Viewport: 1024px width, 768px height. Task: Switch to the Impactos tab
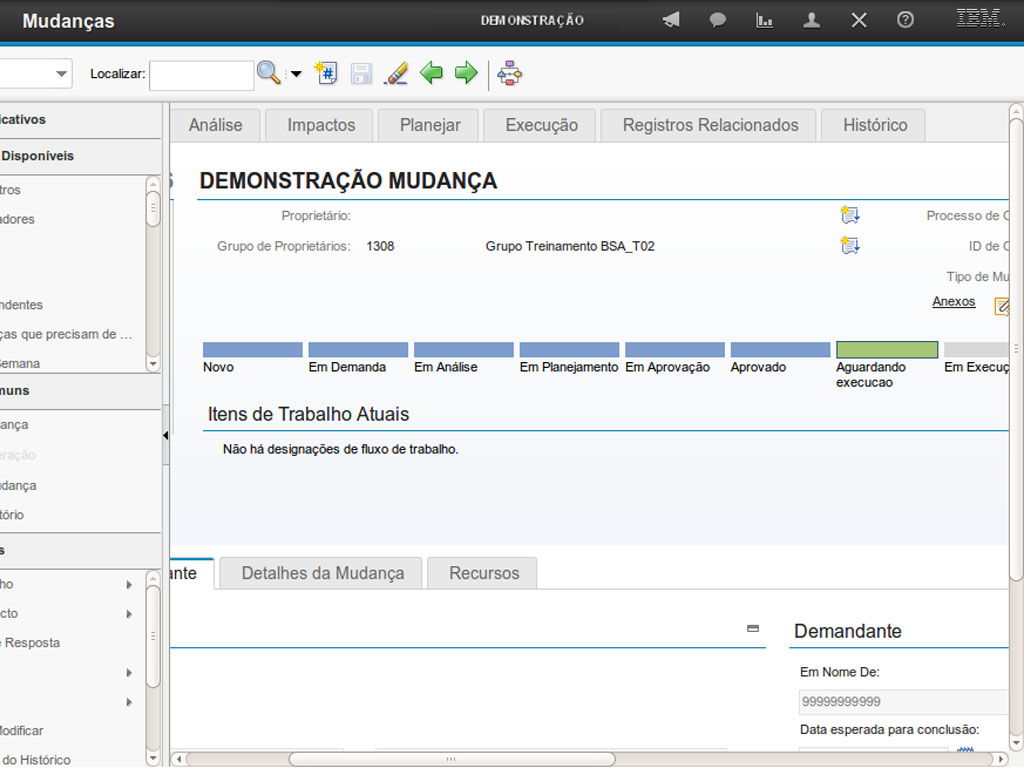[321, 125]
